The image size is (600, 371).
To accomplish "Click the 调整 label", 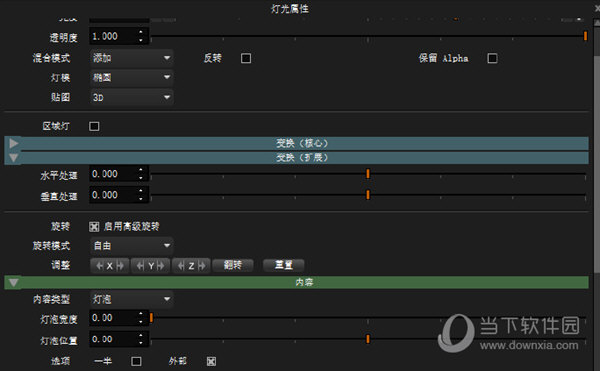I will pyautogui.click(x=60, y=265).
